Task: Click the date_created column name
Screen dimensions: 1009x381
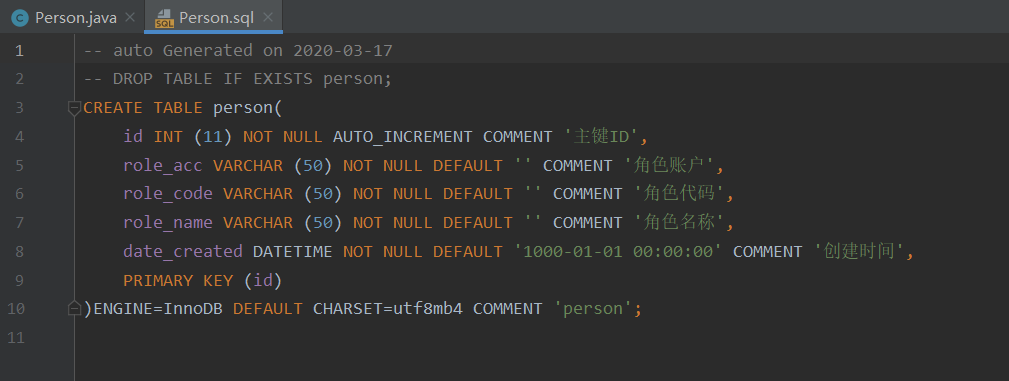Action: pos(183,251)
